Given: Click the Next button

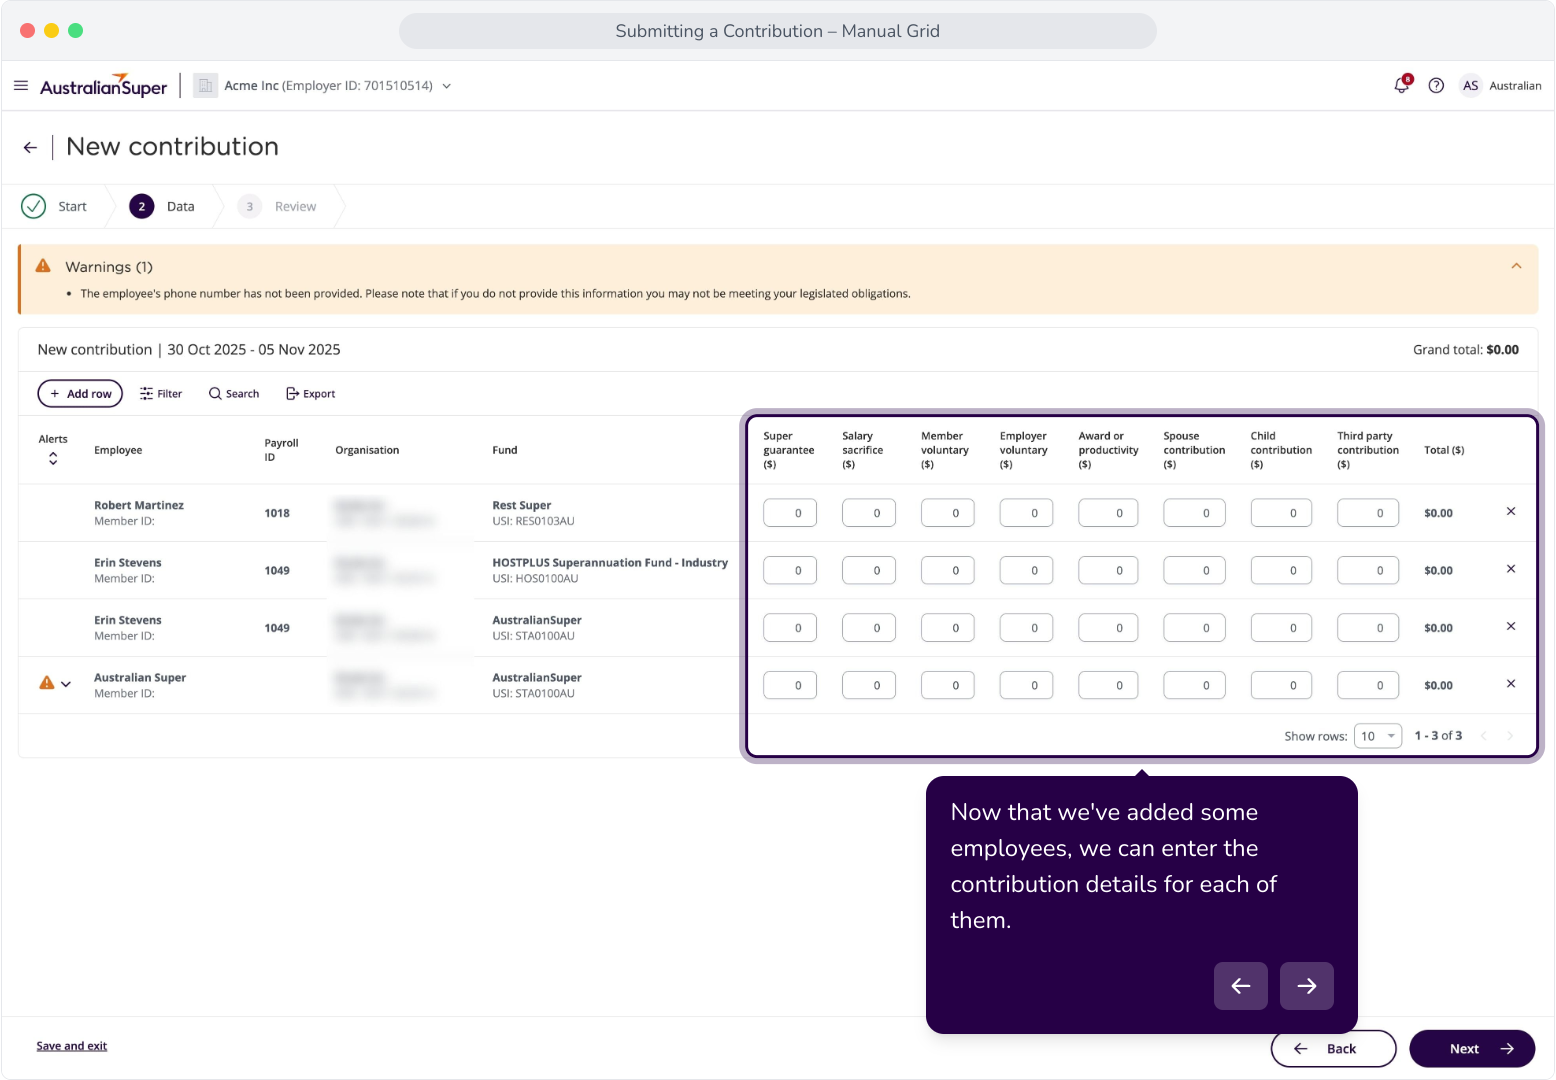Looking at the screenshot, I should click(x=1472, y=1049).
